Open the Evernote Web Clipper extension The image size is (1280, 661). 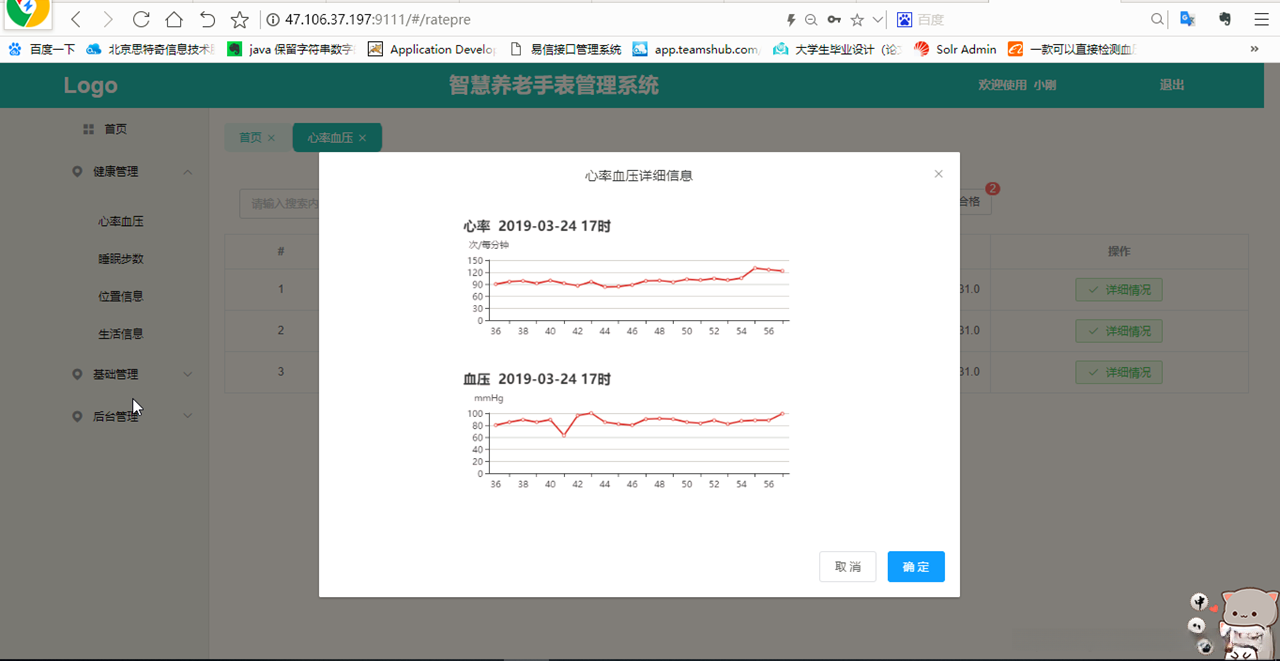(x=1224, y=19)
